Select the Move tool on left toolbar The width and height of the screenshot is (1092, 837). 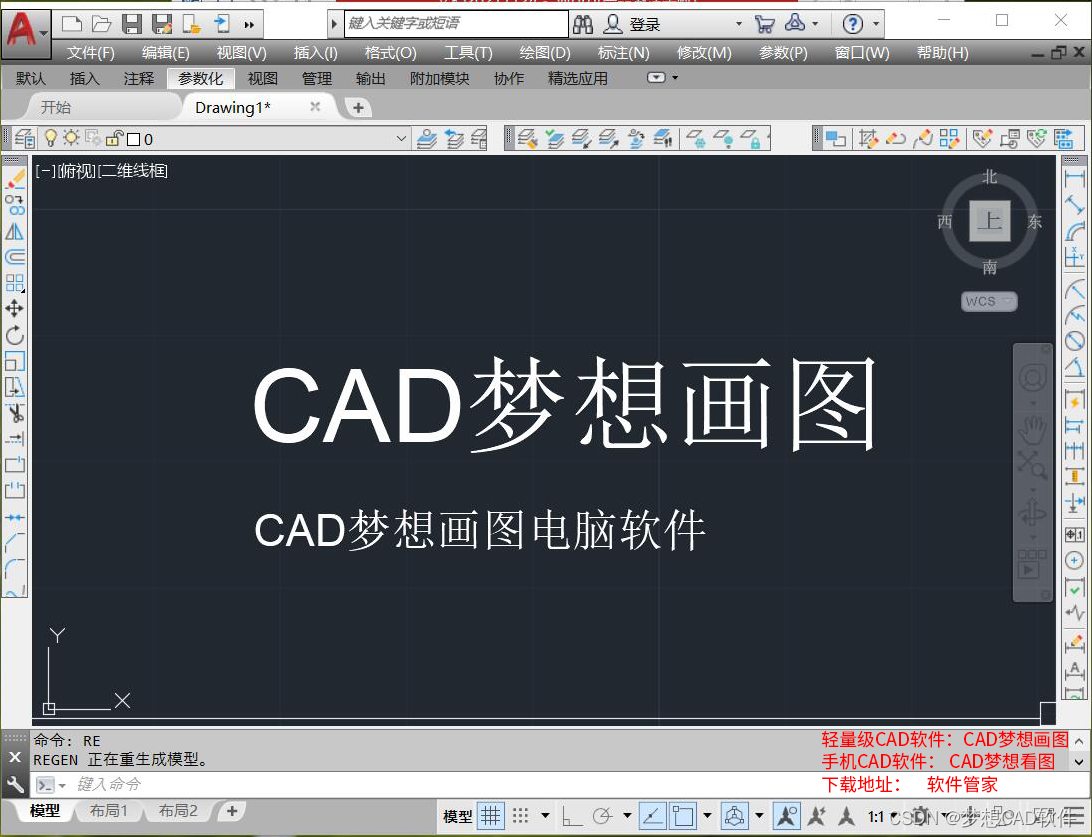[x=15, y=308]
